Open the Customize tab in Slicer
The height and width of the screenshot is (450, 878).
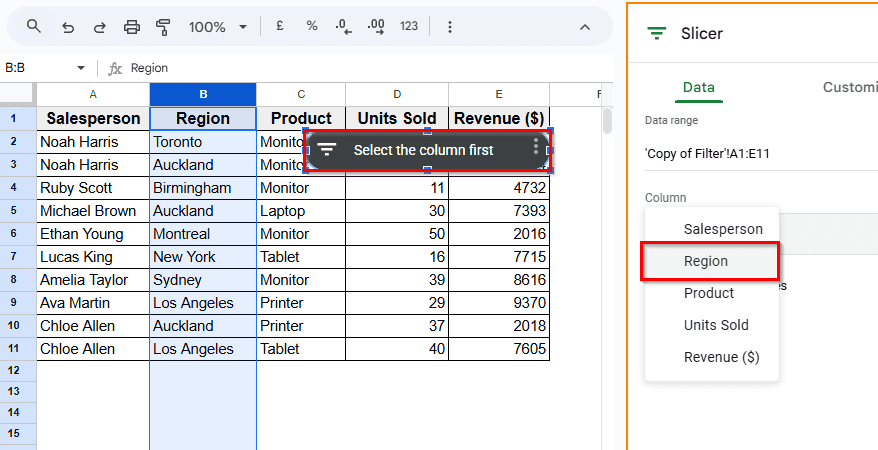(849, 87)
